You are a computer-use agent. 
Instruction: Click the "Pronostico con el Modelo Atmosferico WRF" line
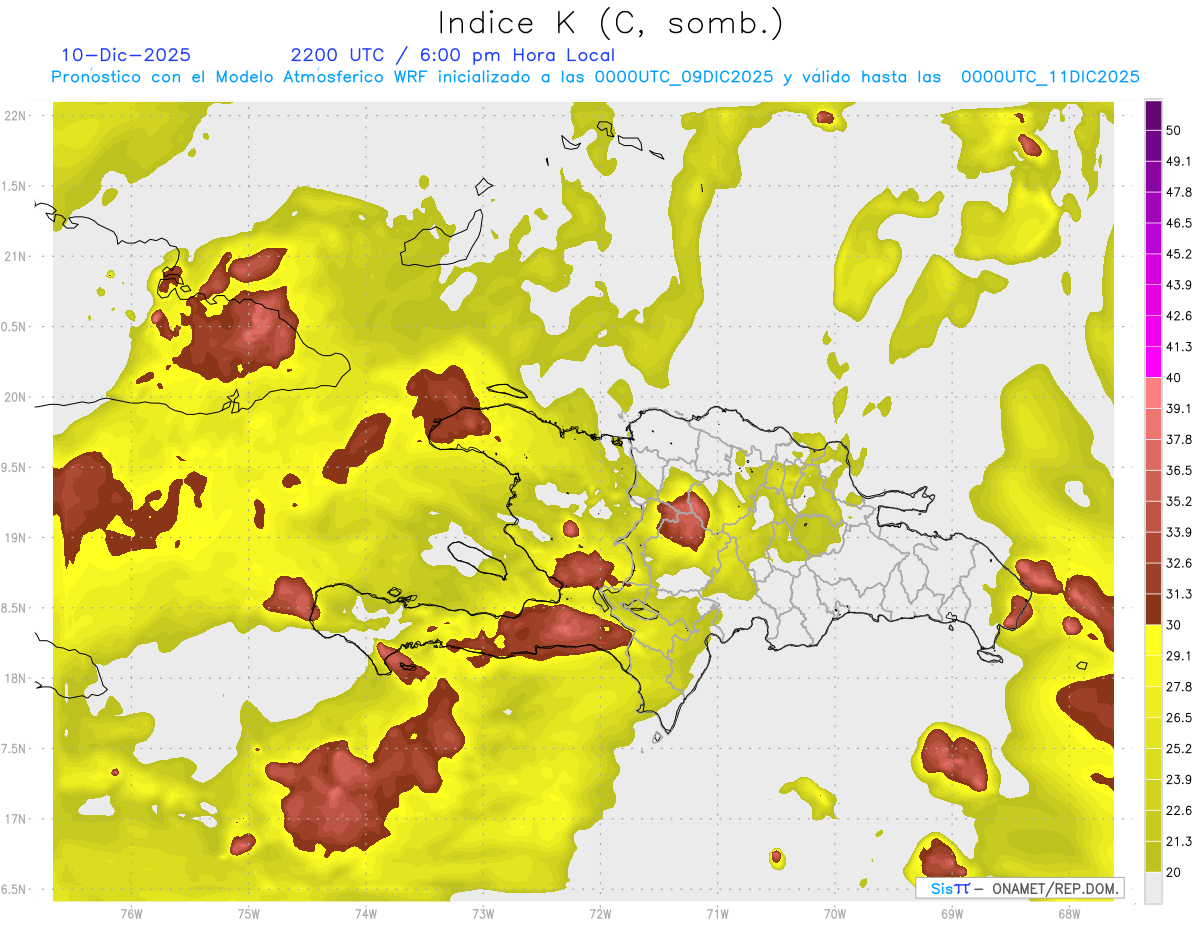595,76
